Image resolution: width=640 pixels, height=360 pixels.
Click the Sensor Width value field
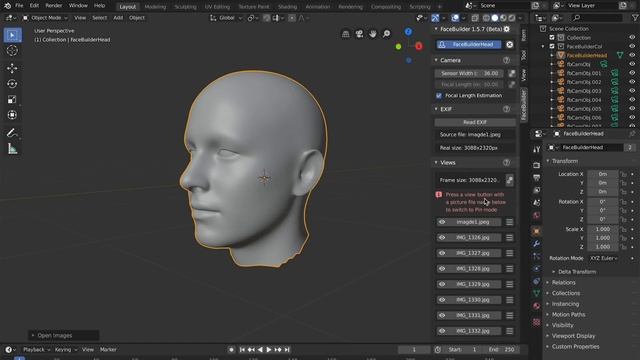click(x=469, y=73)
